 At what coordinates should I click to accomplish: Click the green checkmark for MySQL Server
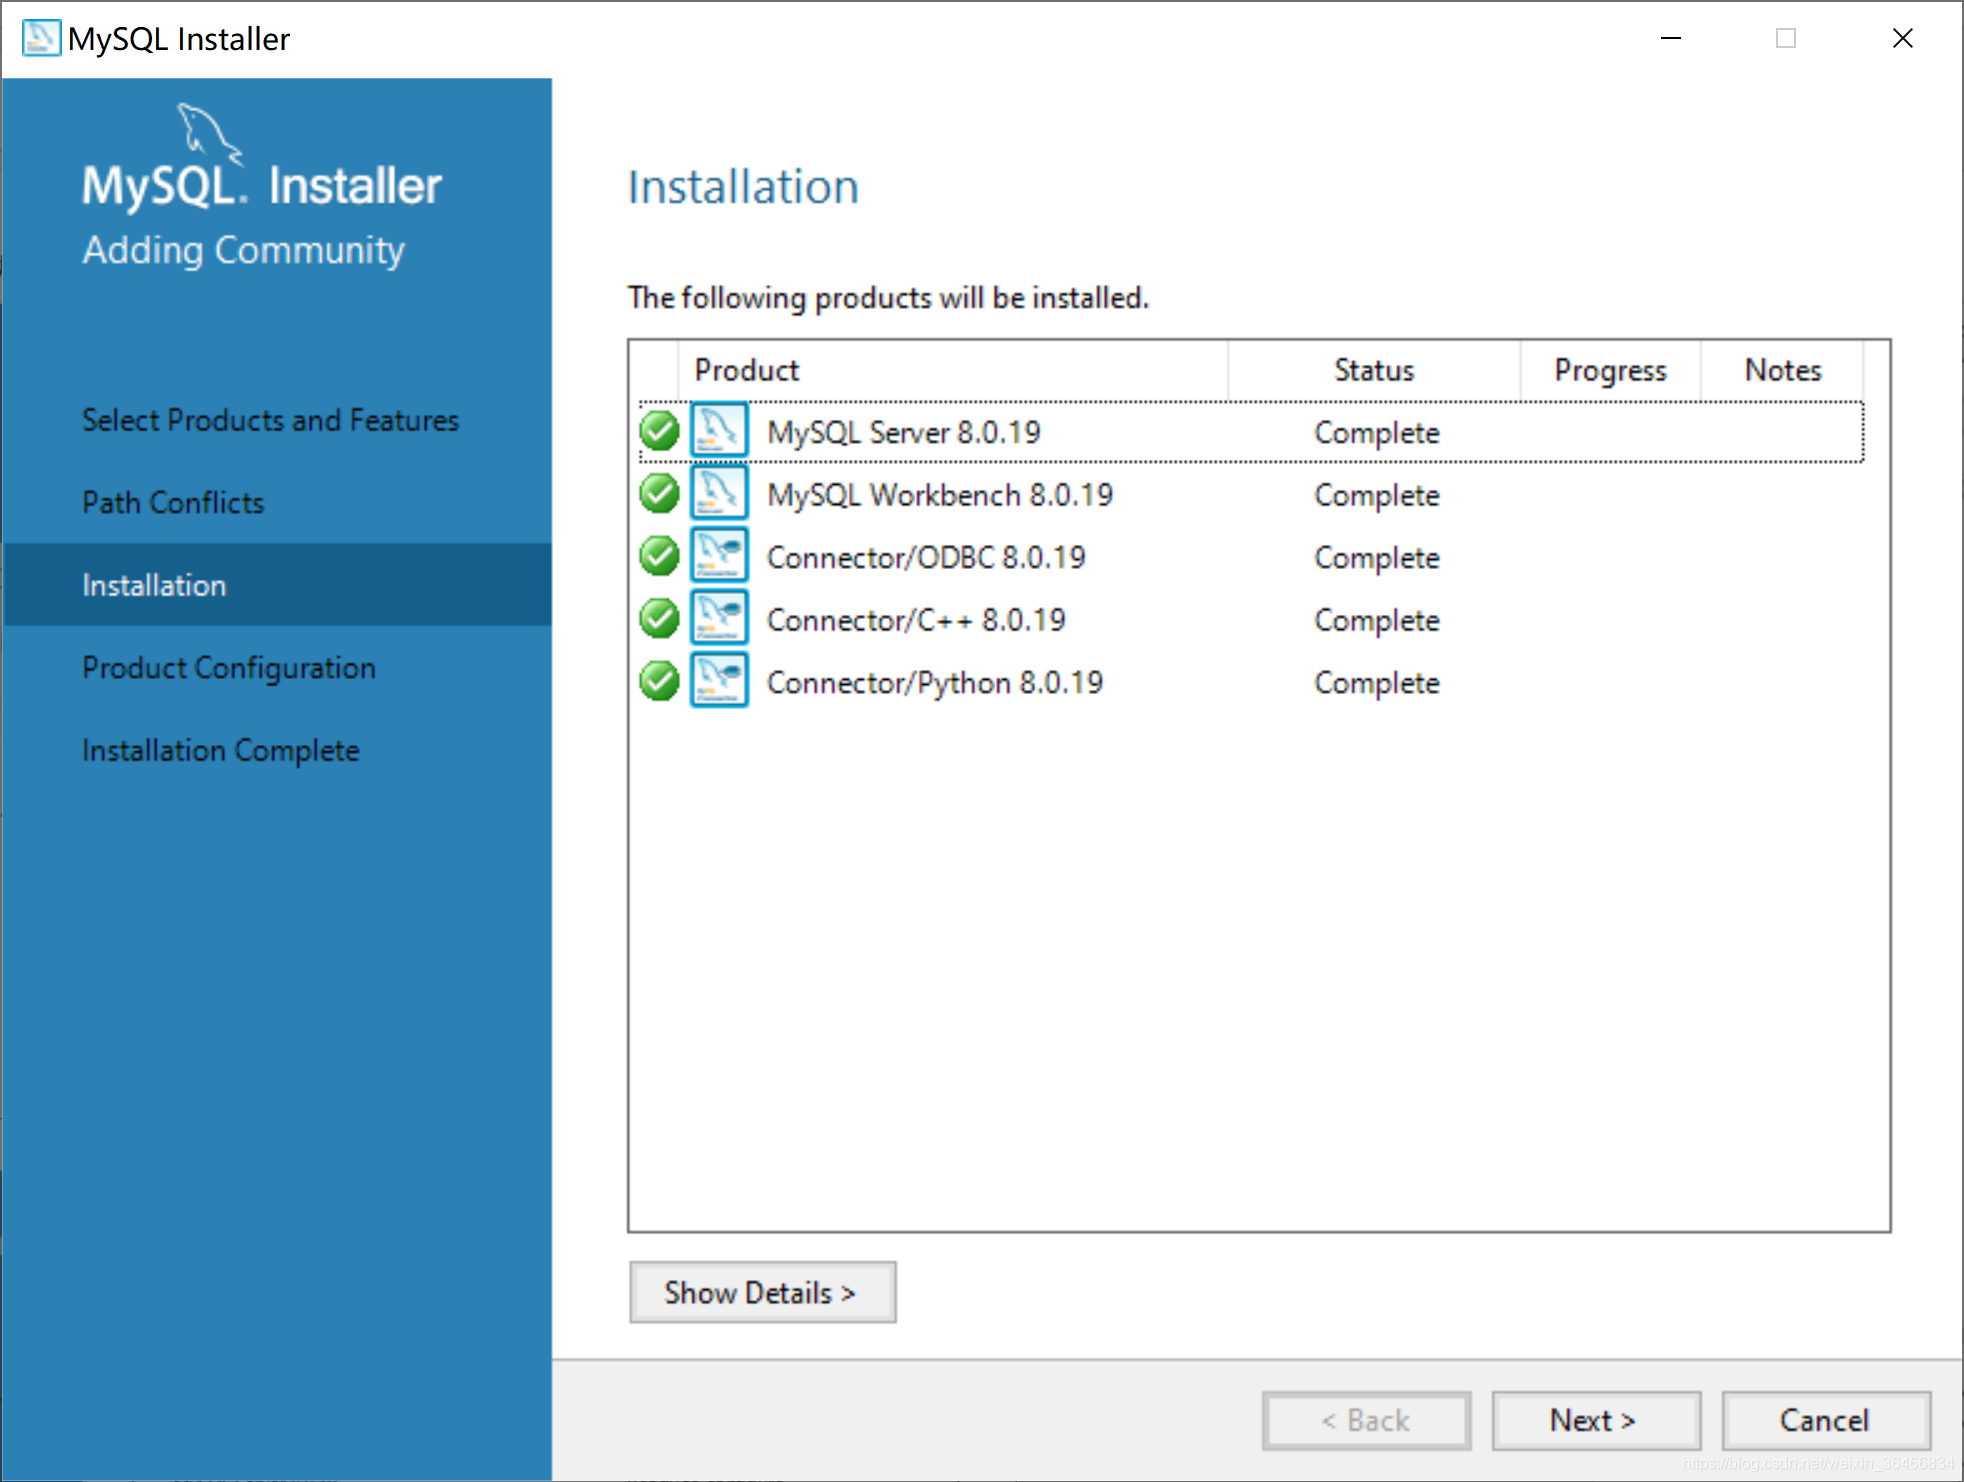click(x=661, y=433)
